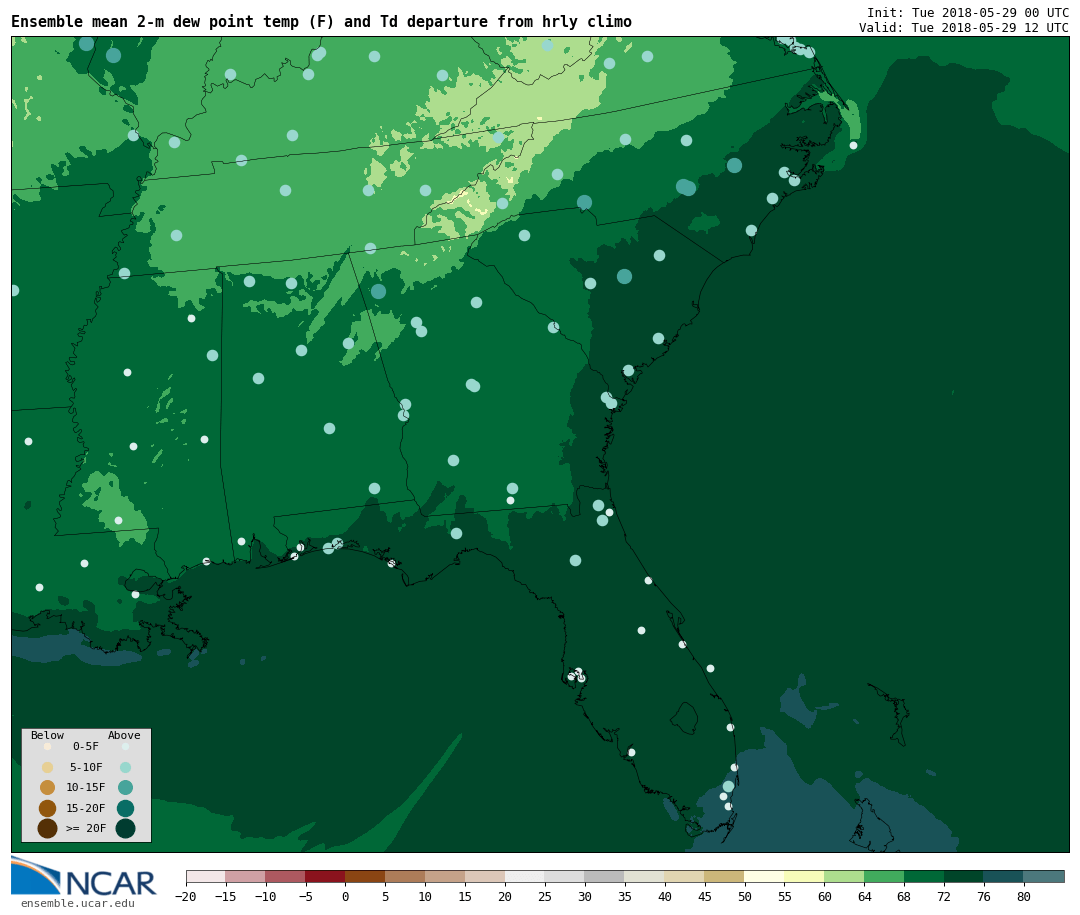Select the dark teal '>= 20F' Above legend circle

tap(125, 828)
